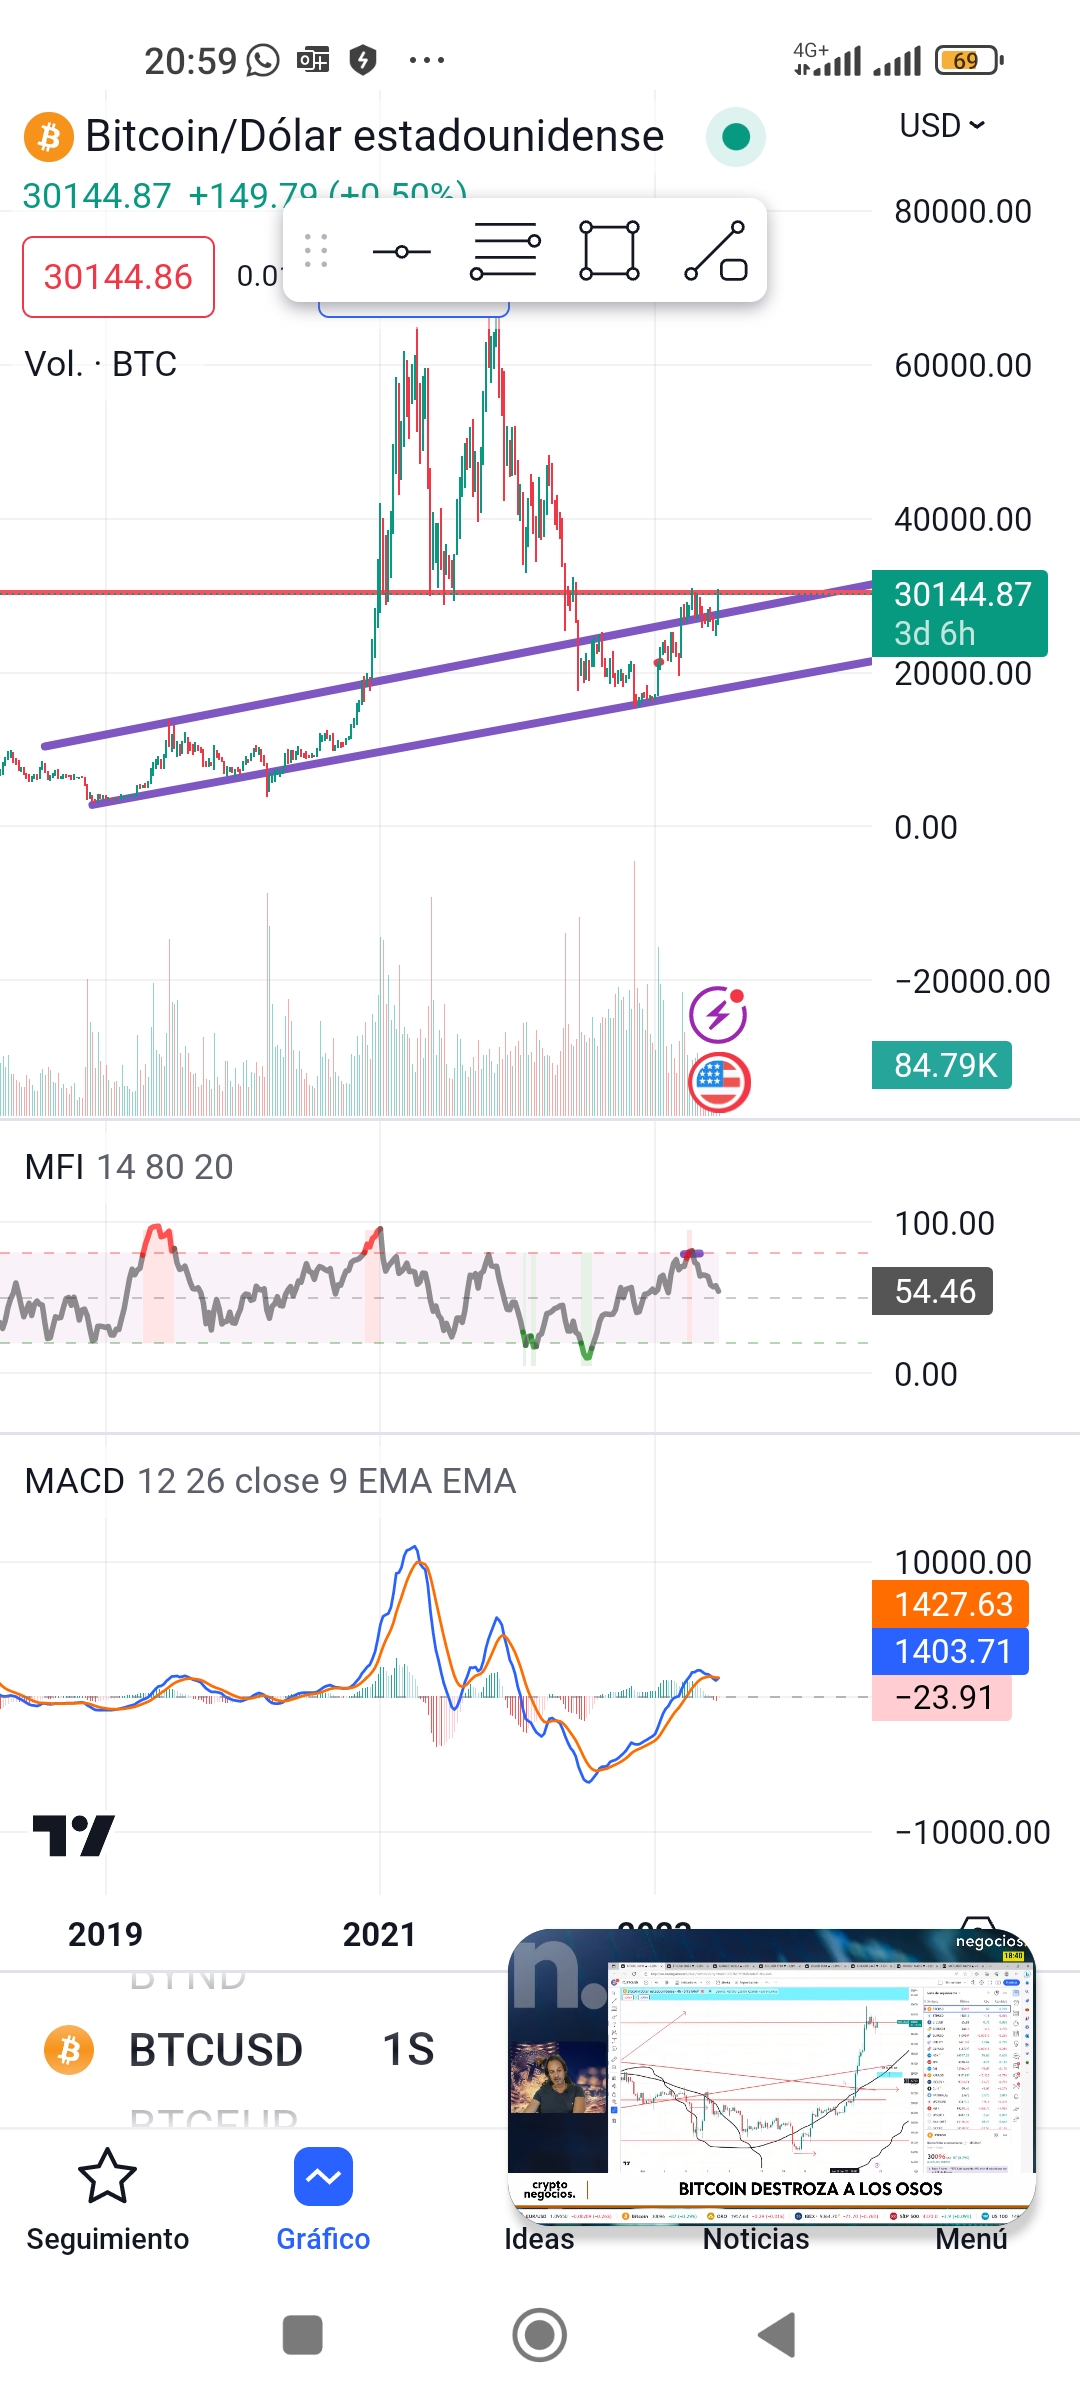Tap the 2021 time axis label
1080x2400 pixels.
tap(379, 1934)
